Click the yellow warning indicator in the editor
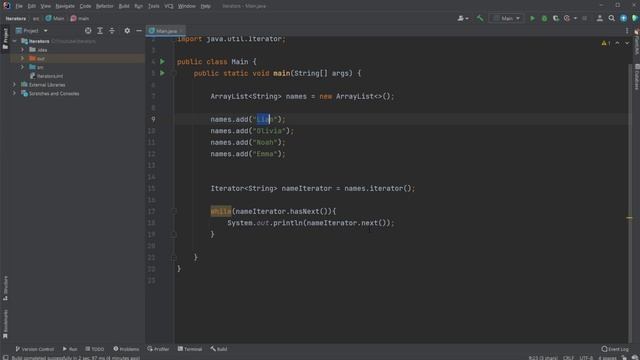Screen dimensions: 640x360 tap(606, 43)
